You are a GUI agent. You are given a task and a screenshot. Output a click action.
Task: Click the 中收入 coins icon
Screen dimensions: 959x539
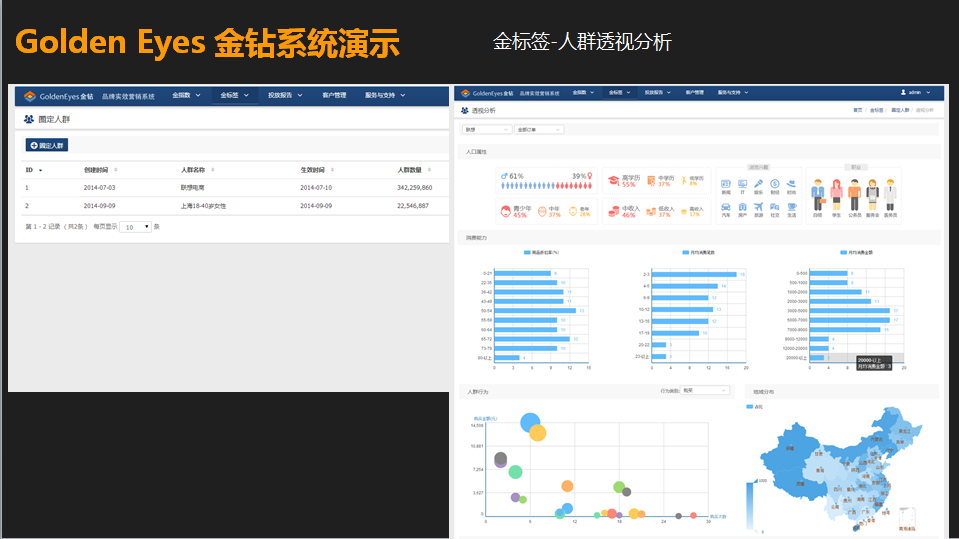(x=613, y=212)
